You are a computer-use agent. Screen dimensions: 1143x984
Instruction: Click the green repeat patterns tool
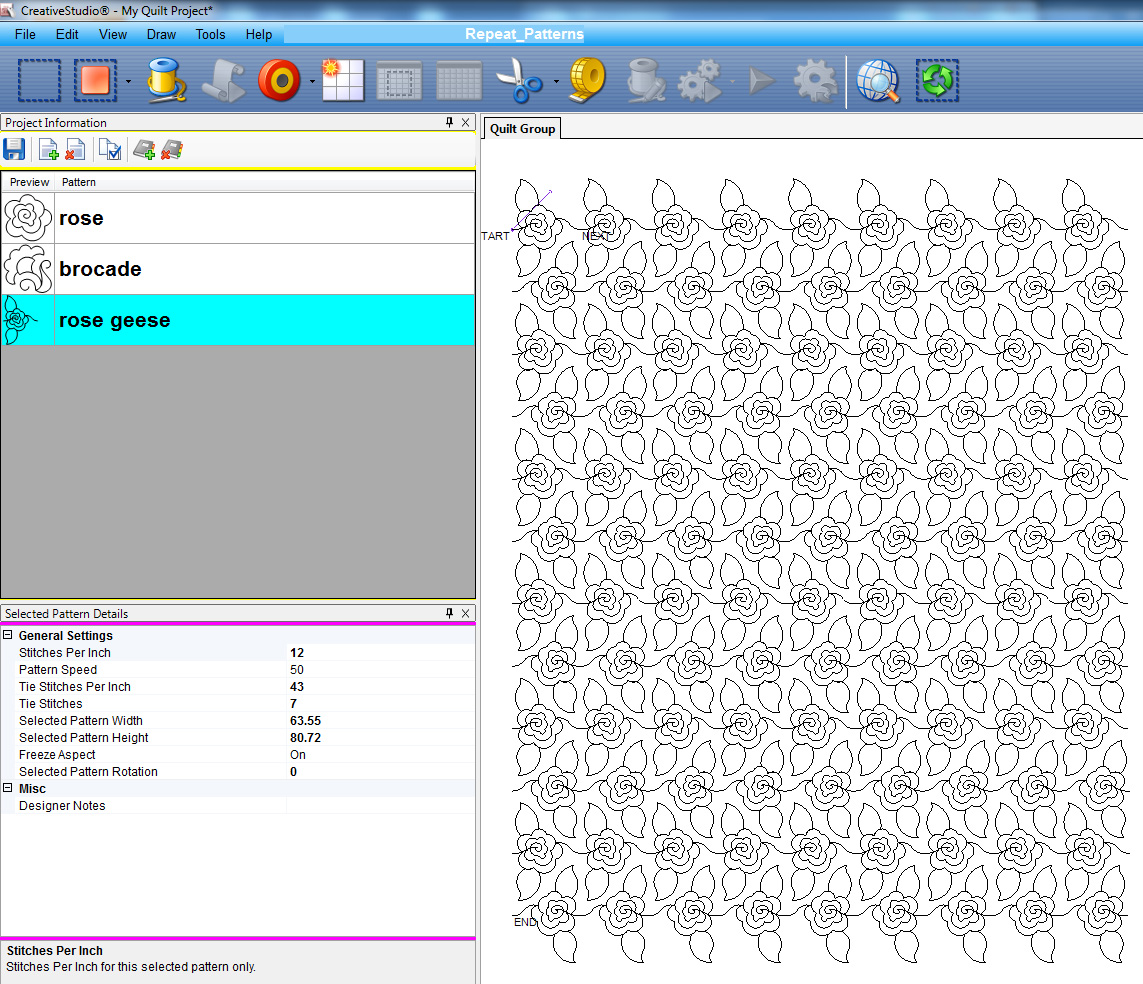(x=936, y=82)
